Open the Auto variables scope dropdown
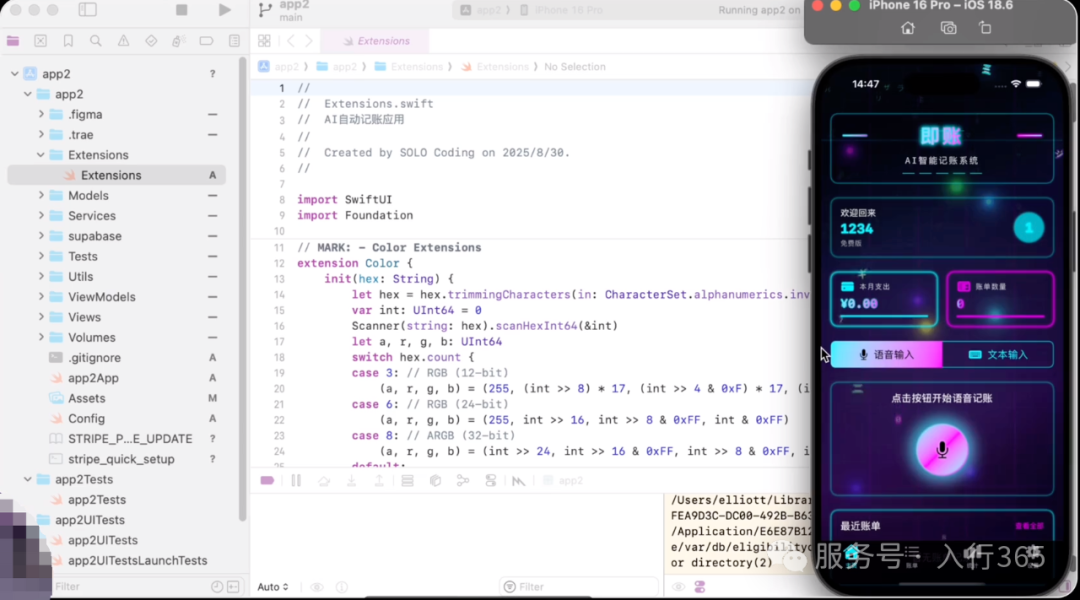The height and width of the screenshot is (600, 1080). 273,587
